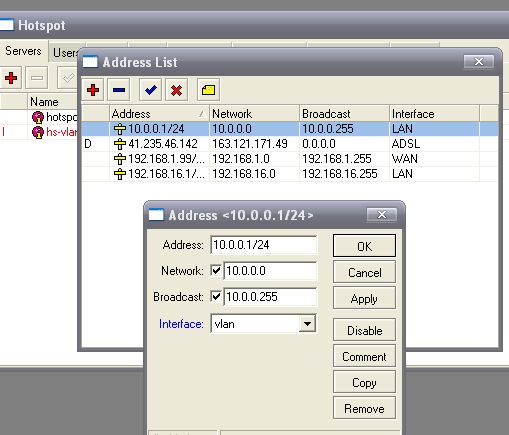Click the Copy button
Viewport: 509px width, 435px height.
(x=364, y=382)
